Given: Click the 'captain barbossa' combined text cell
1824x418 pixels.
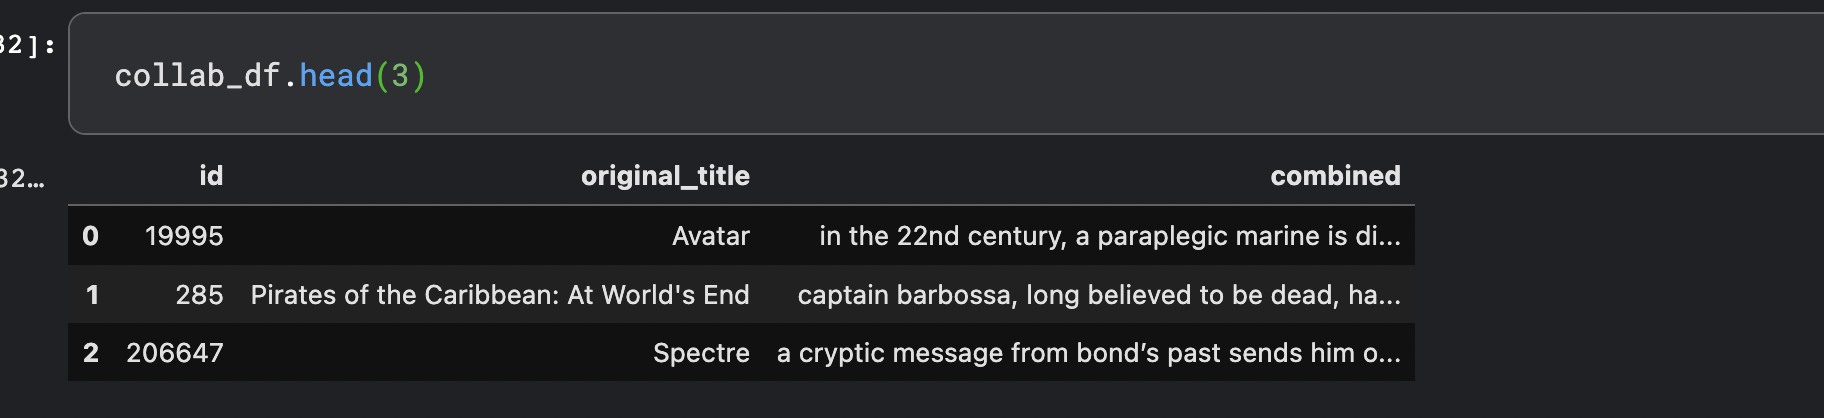Looking at the screenshot, I should (1099, 295).
